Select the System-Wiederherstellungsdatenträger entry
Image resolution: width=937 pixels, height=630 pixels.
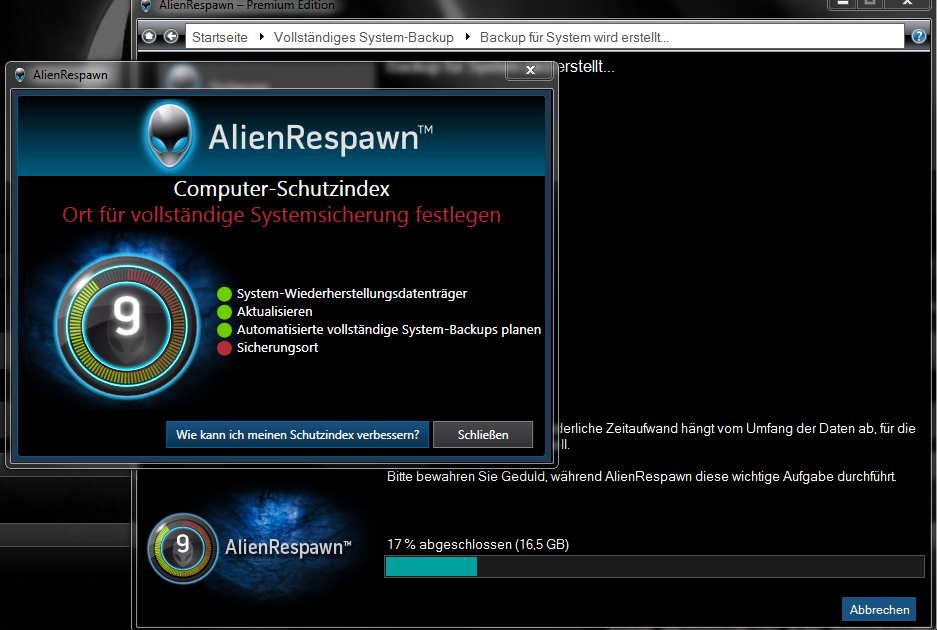[351, 293]
